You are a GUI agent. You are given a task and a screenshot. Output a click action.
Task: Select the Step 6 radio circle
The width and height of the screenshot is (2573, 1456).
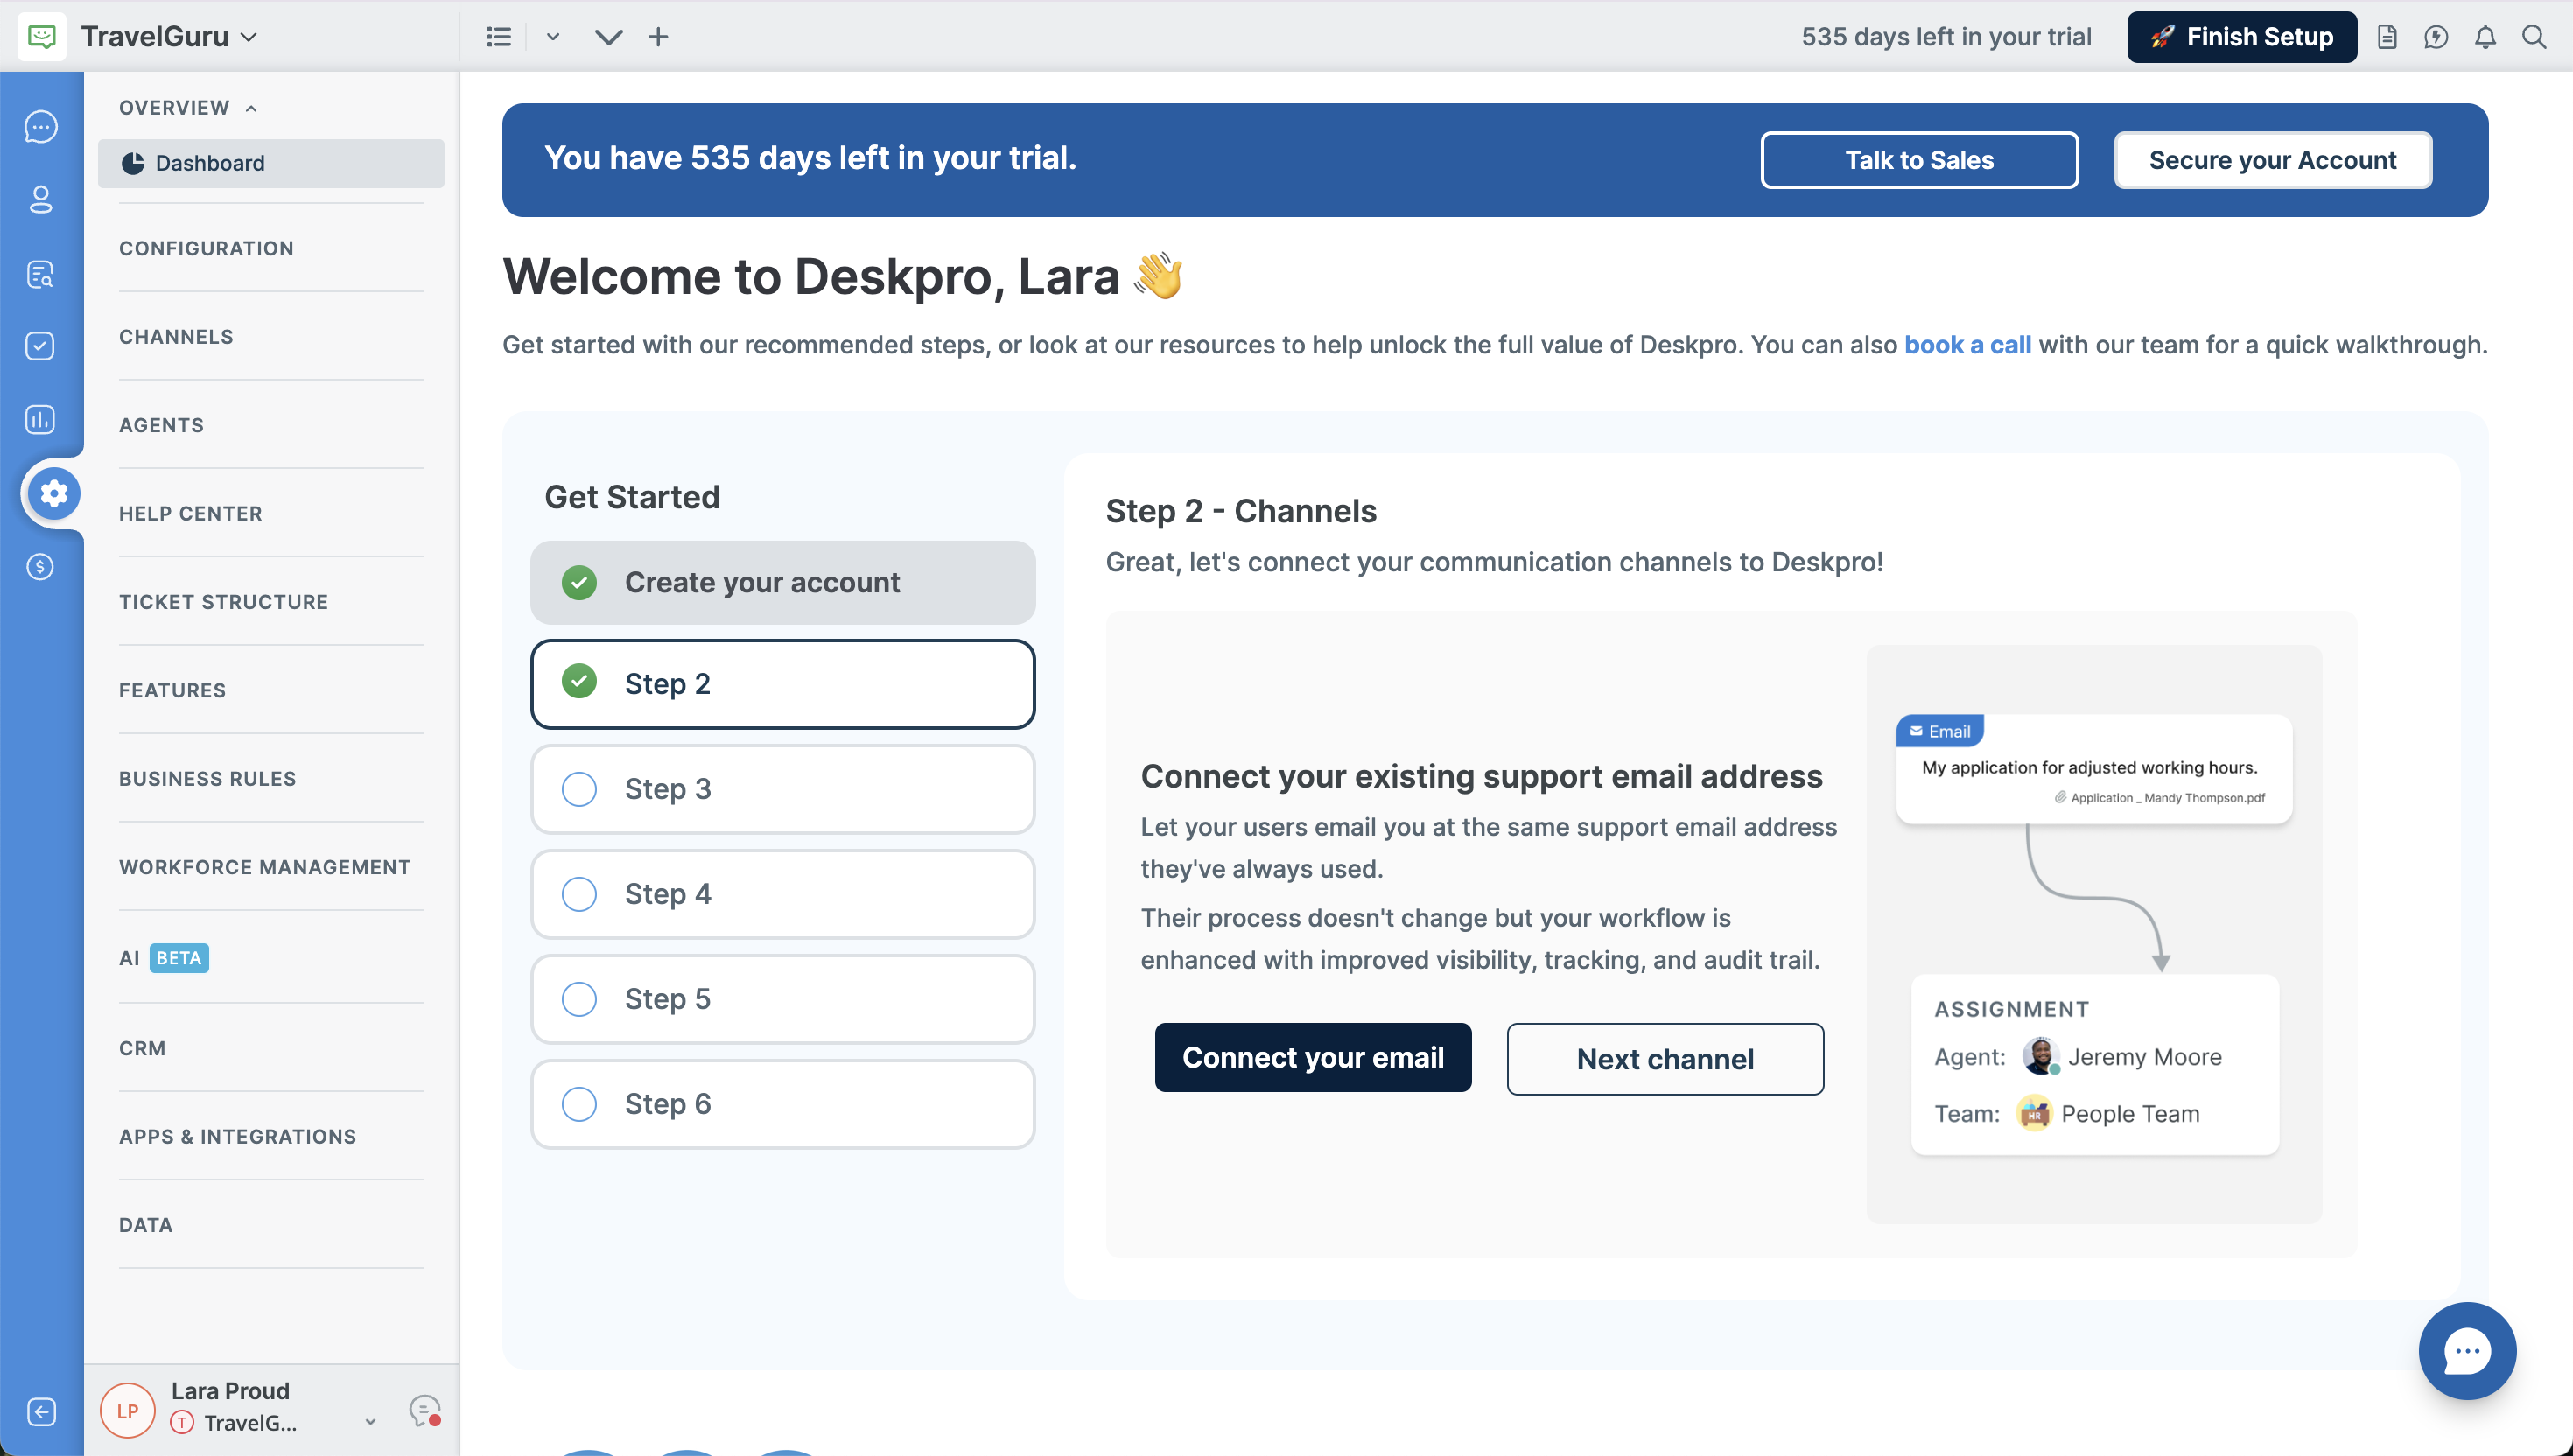pyautogui.click(x=579, y=1104)
